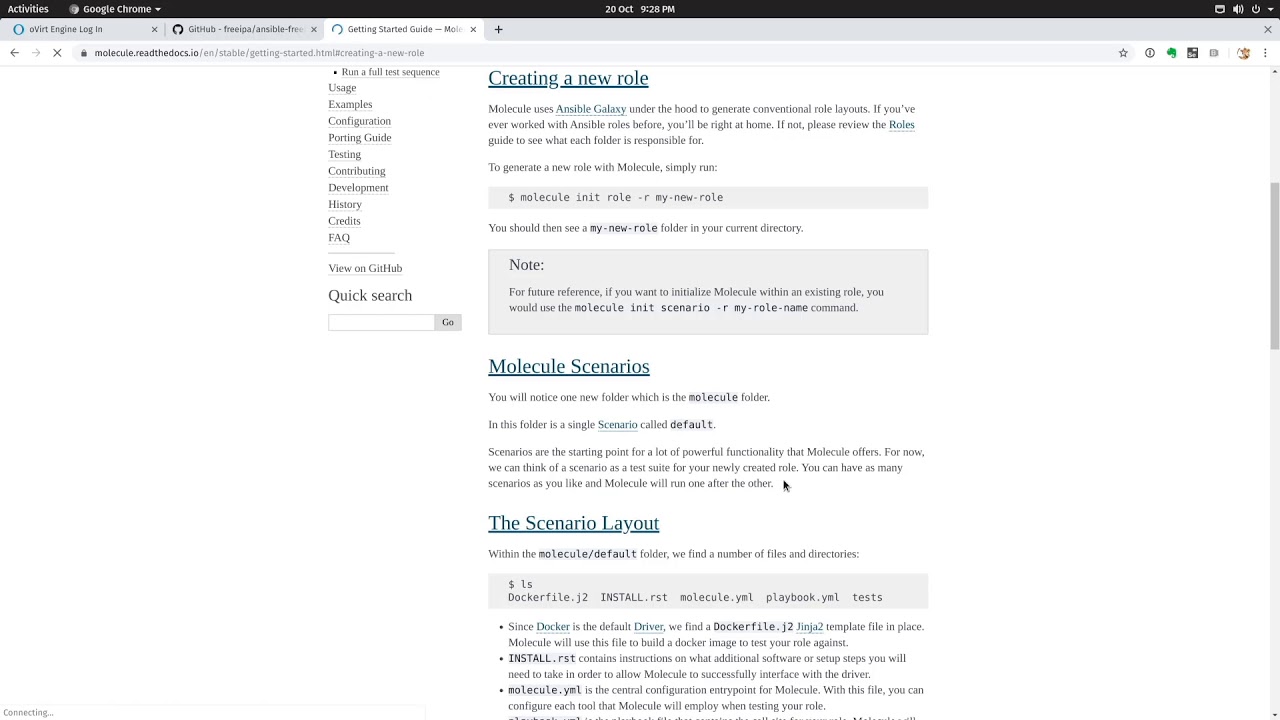Close the GitHub freeipa tab
Screen dimensions: 1280x720
pos(314,29)
